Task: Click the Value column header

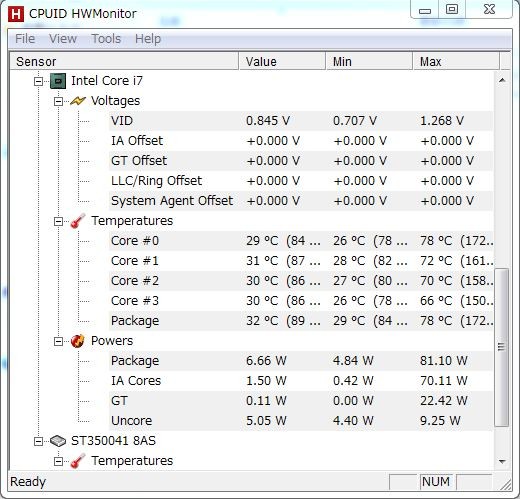Action: coord(282,61)
